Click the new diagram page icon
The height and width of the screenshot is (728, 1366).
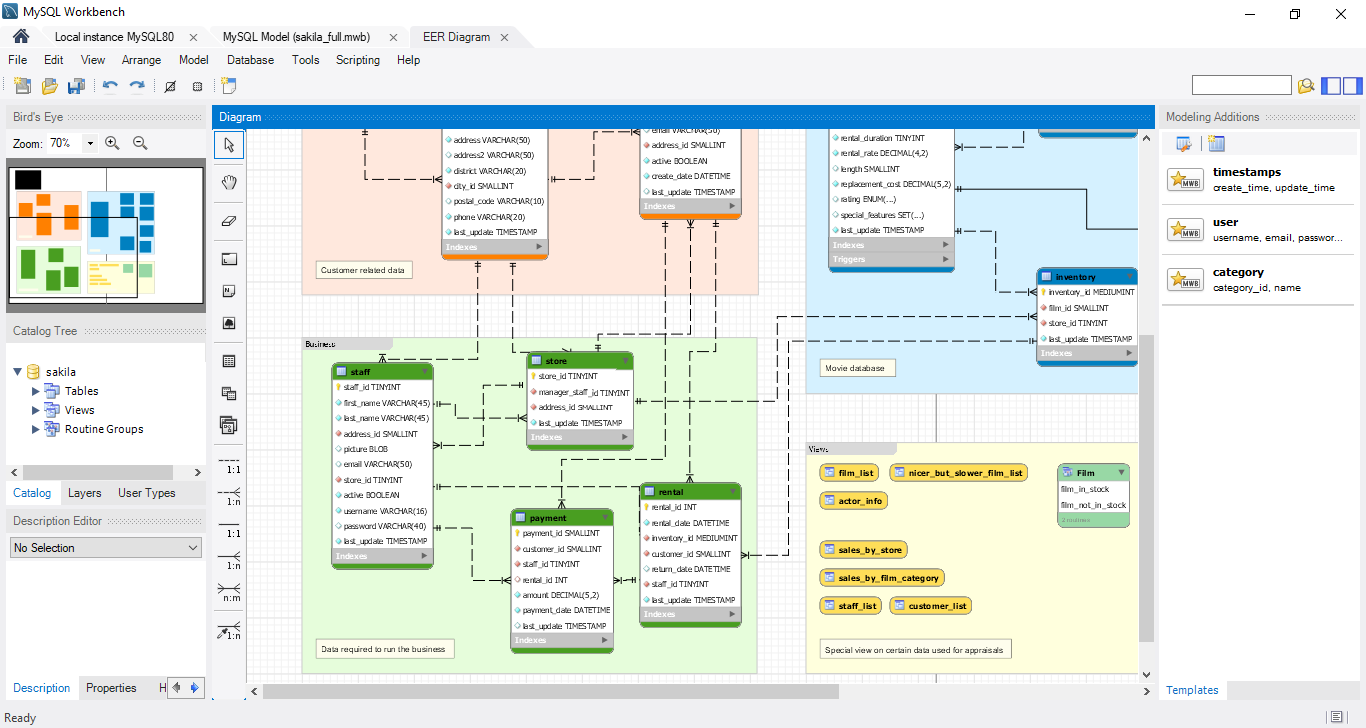point(229,86)
